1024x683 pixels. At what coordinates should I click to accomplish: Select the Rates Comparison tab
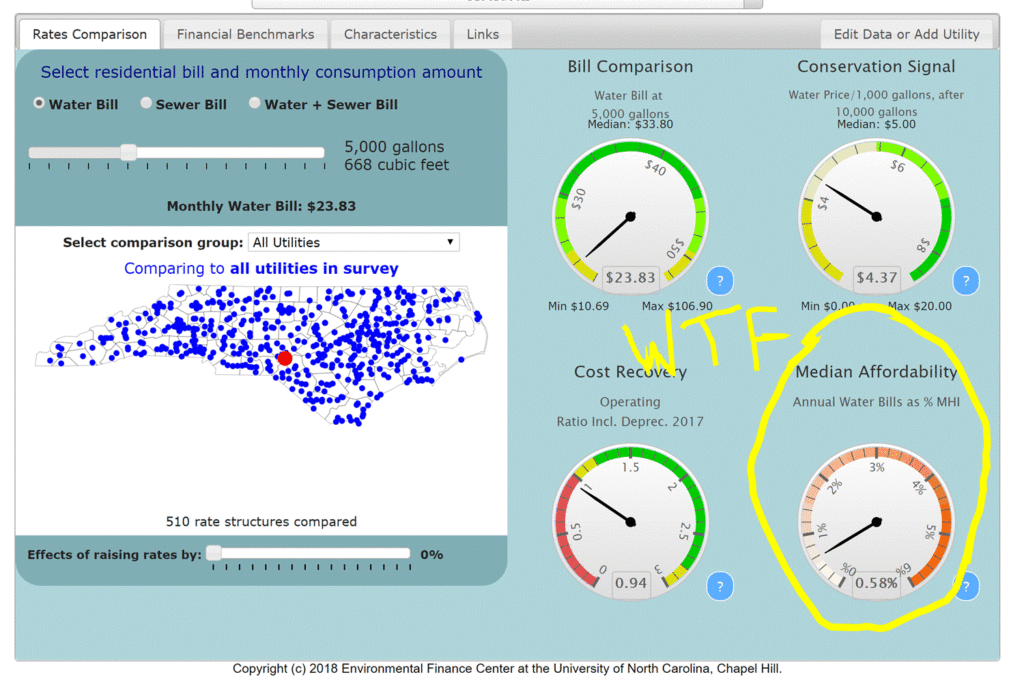89,34
